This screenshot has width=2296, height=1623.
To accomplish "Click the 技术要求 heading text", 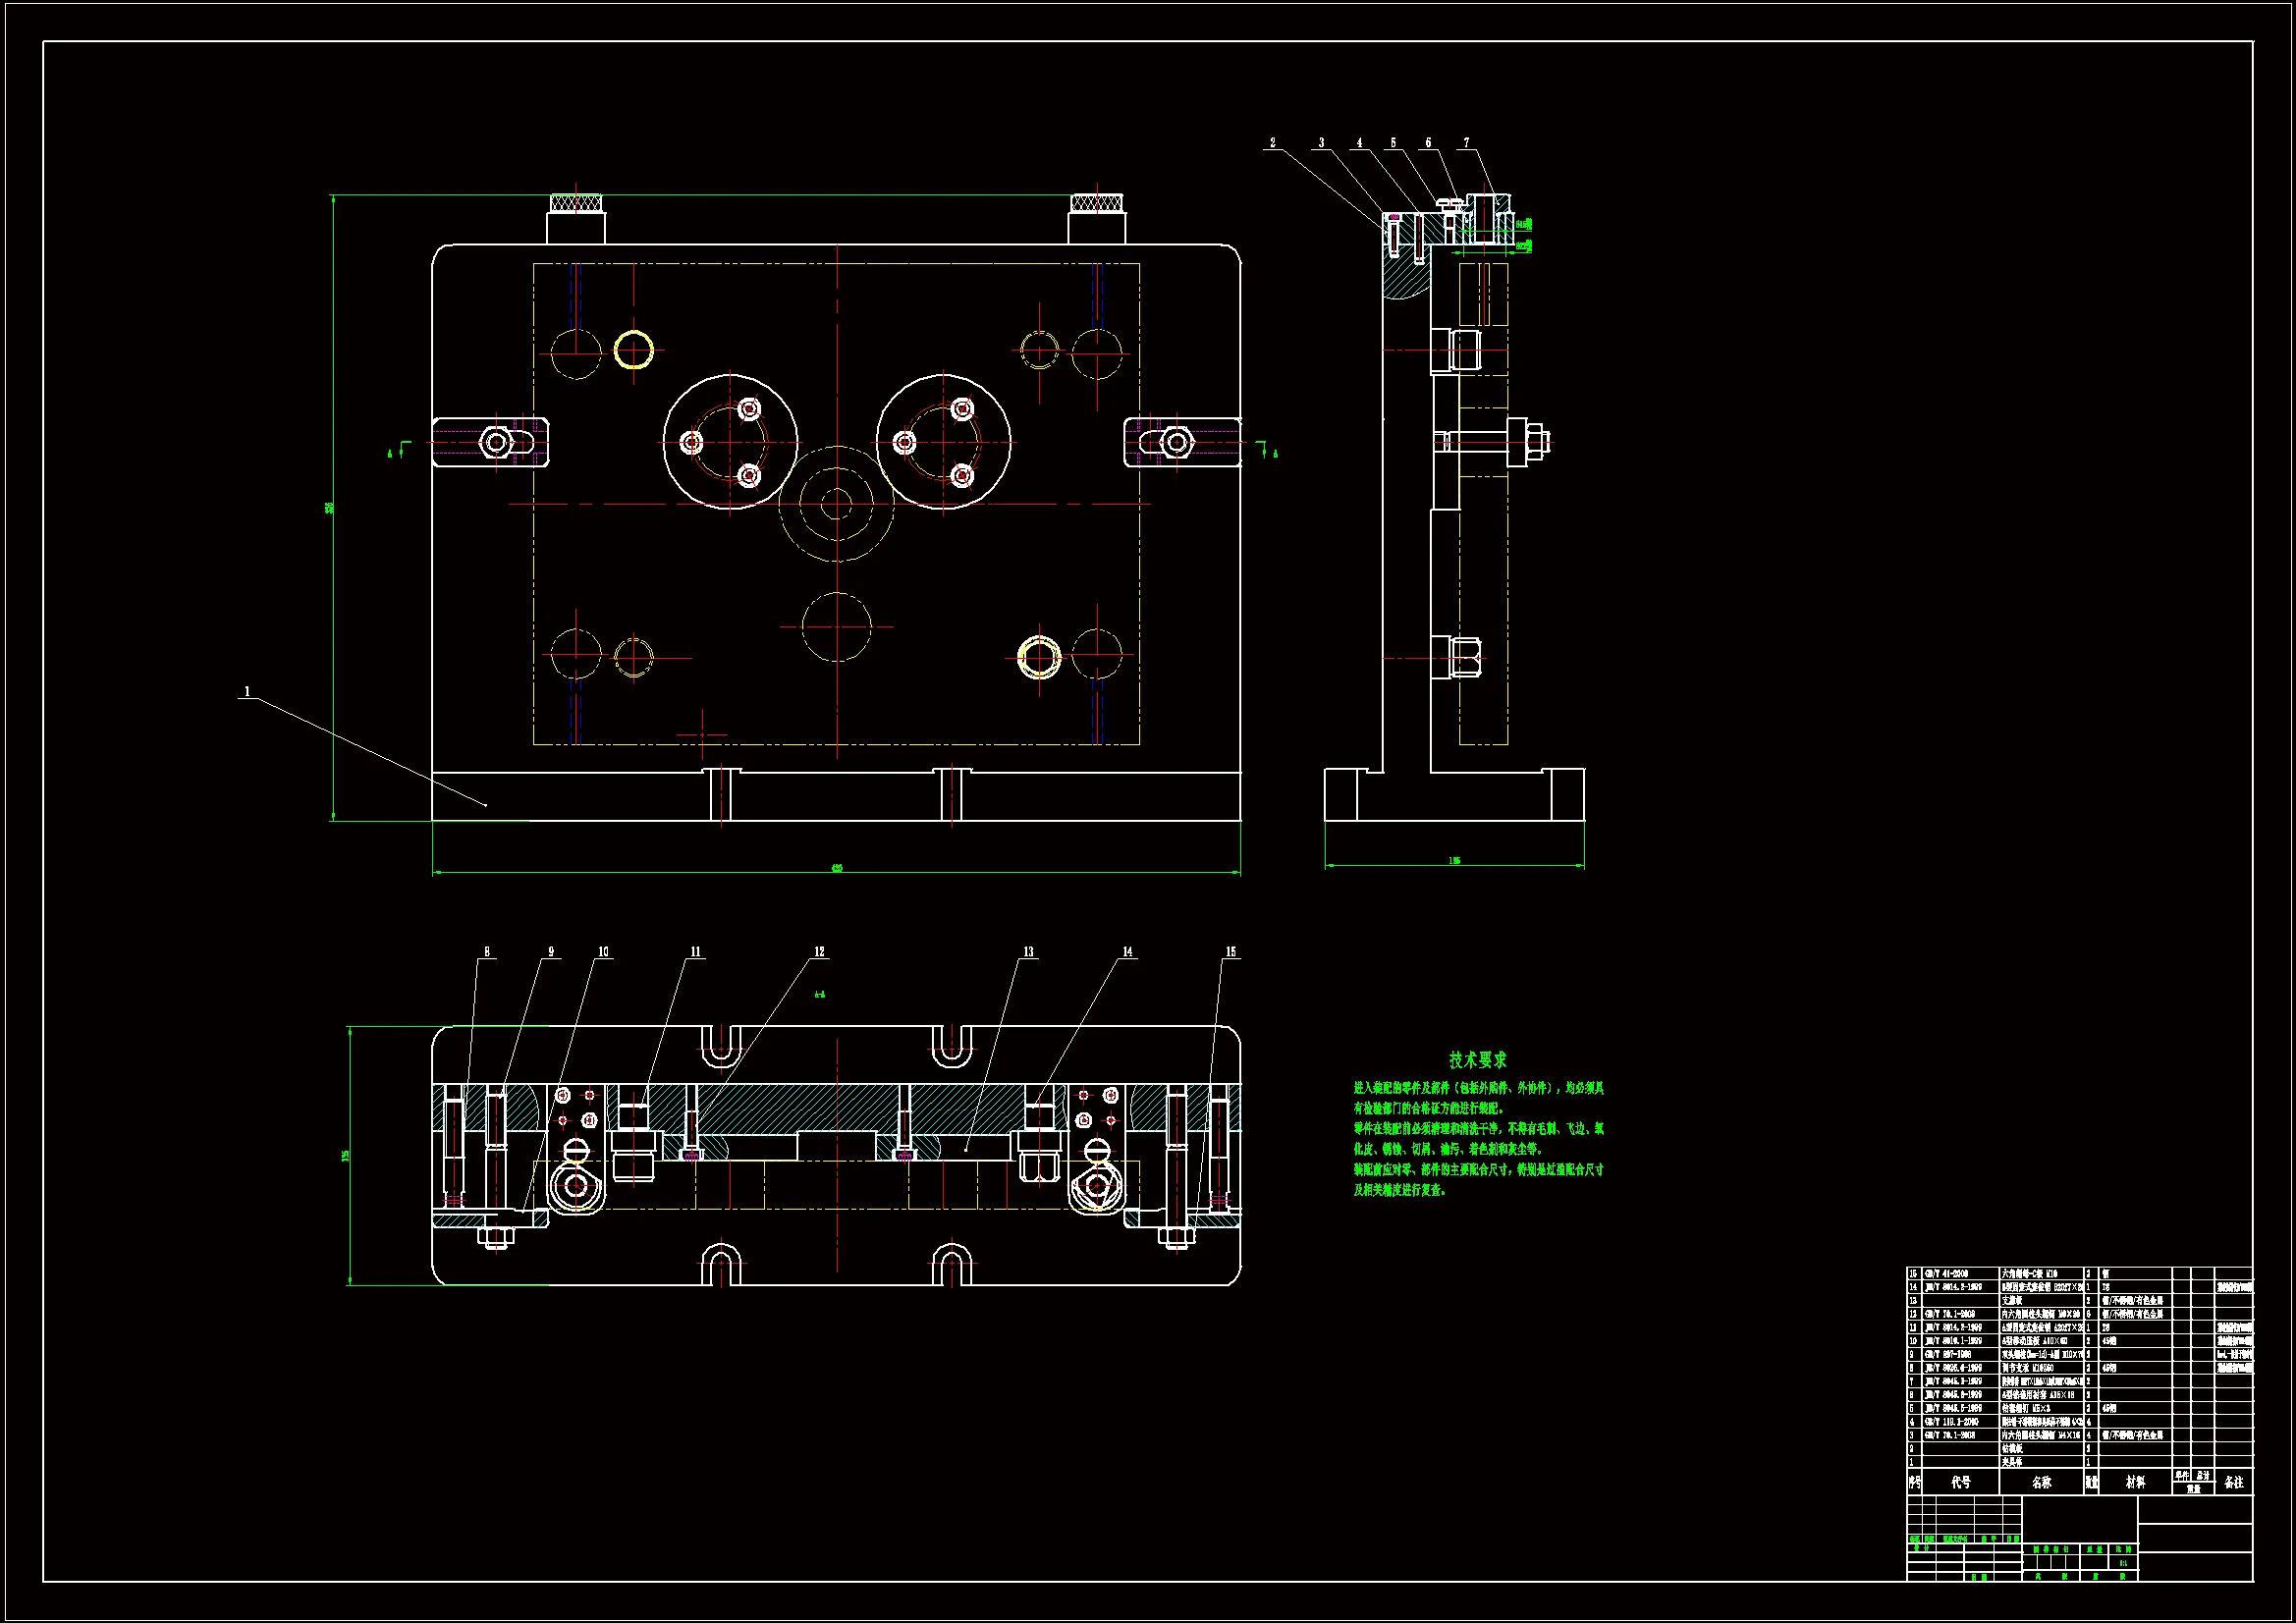I will (1477, 1060).
